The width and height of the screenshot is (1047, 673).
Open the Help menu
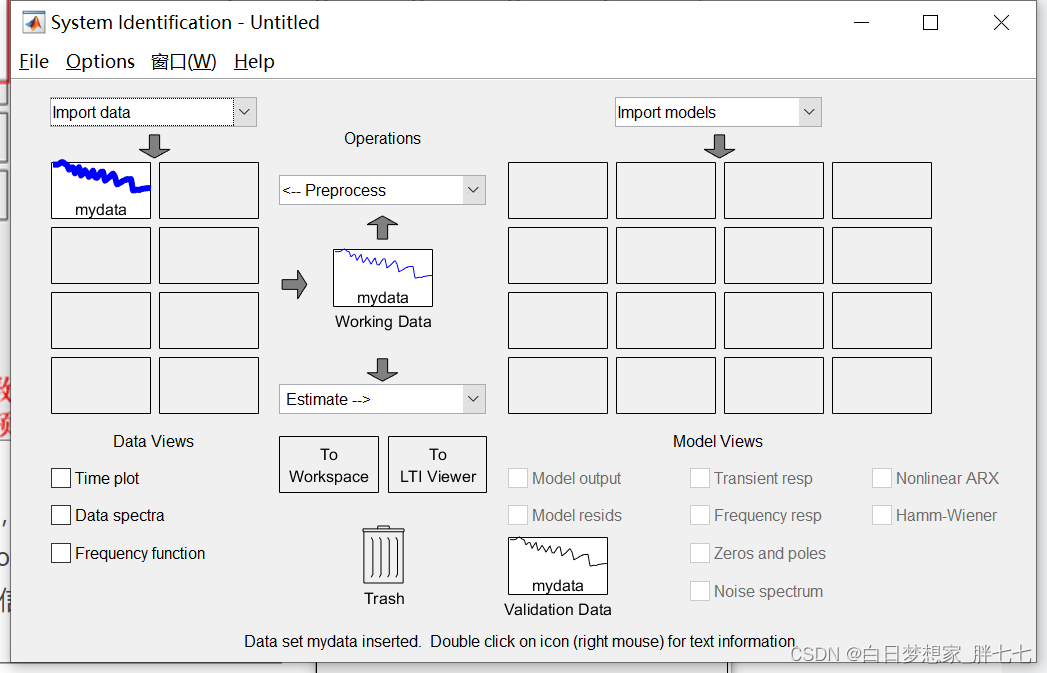coord(254,61)
